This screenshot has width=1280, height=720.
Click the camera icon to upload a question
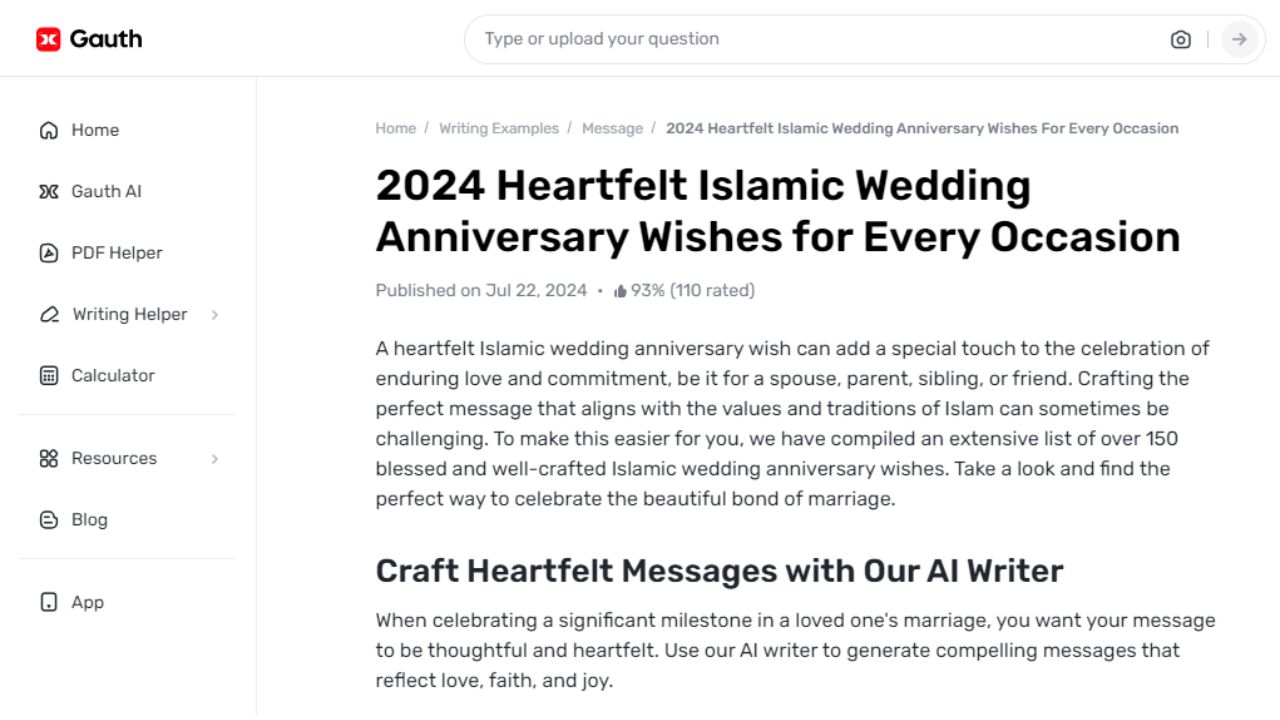[x=1181, y=39]
